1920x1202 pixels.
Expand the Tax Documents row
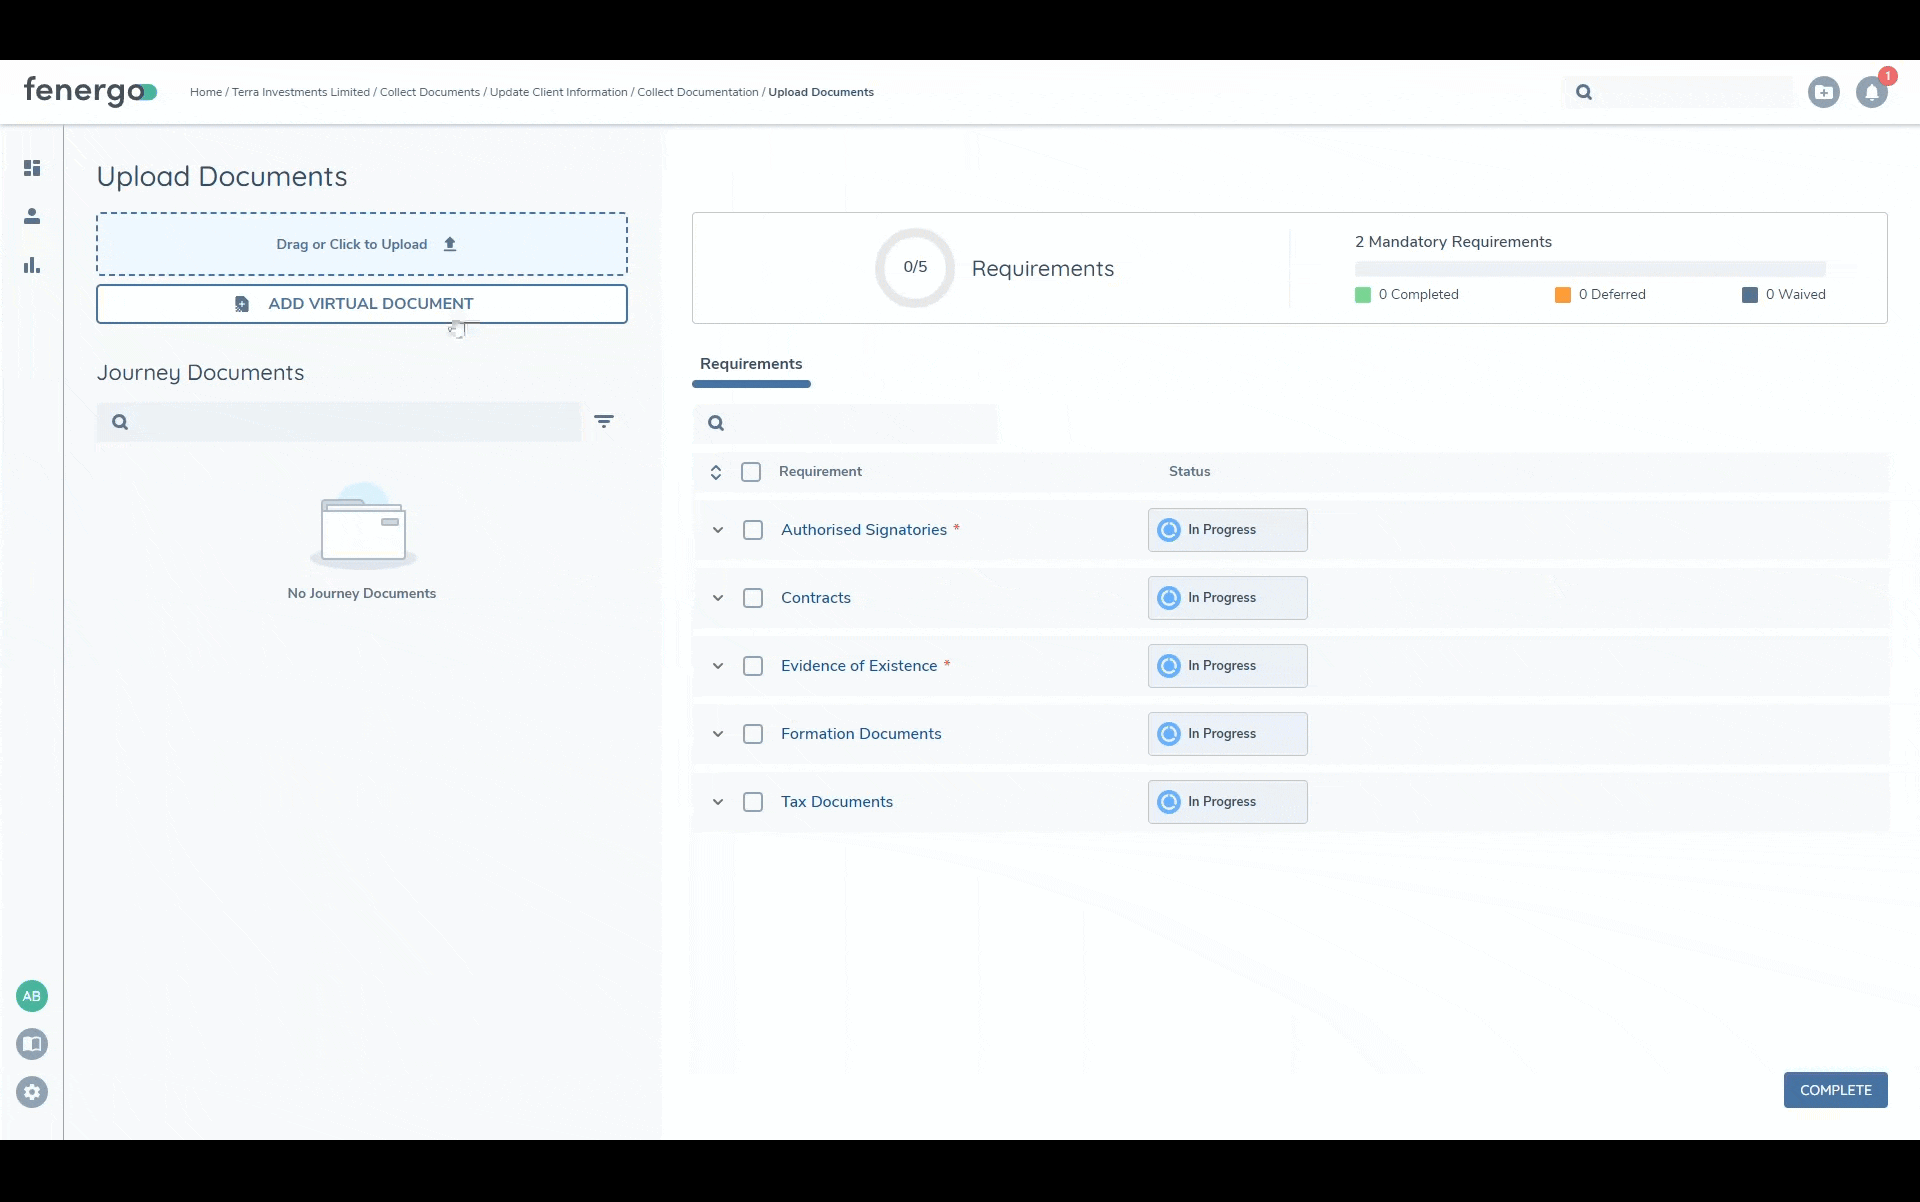tap(717, 801)
